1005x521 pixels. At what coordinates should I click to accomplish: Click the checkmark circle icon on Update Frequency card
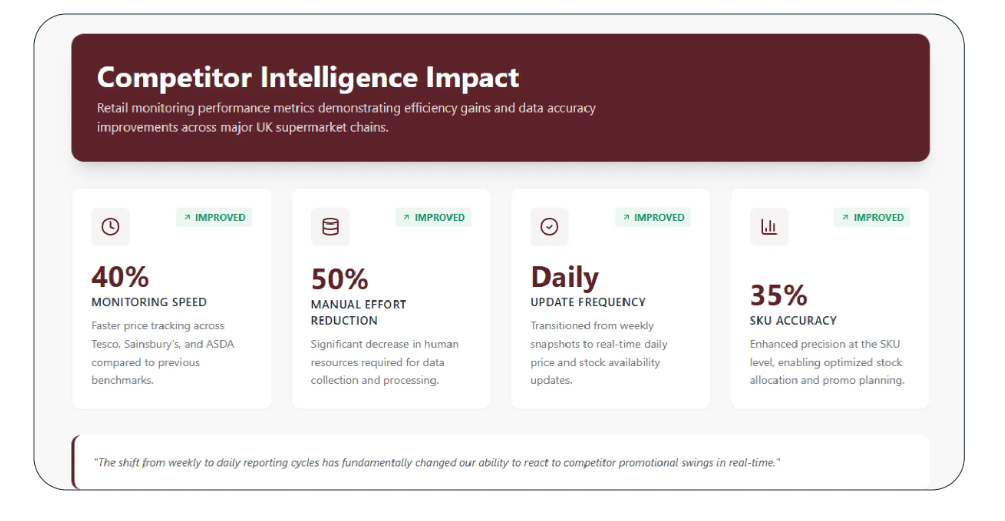[x=549, y=227]
